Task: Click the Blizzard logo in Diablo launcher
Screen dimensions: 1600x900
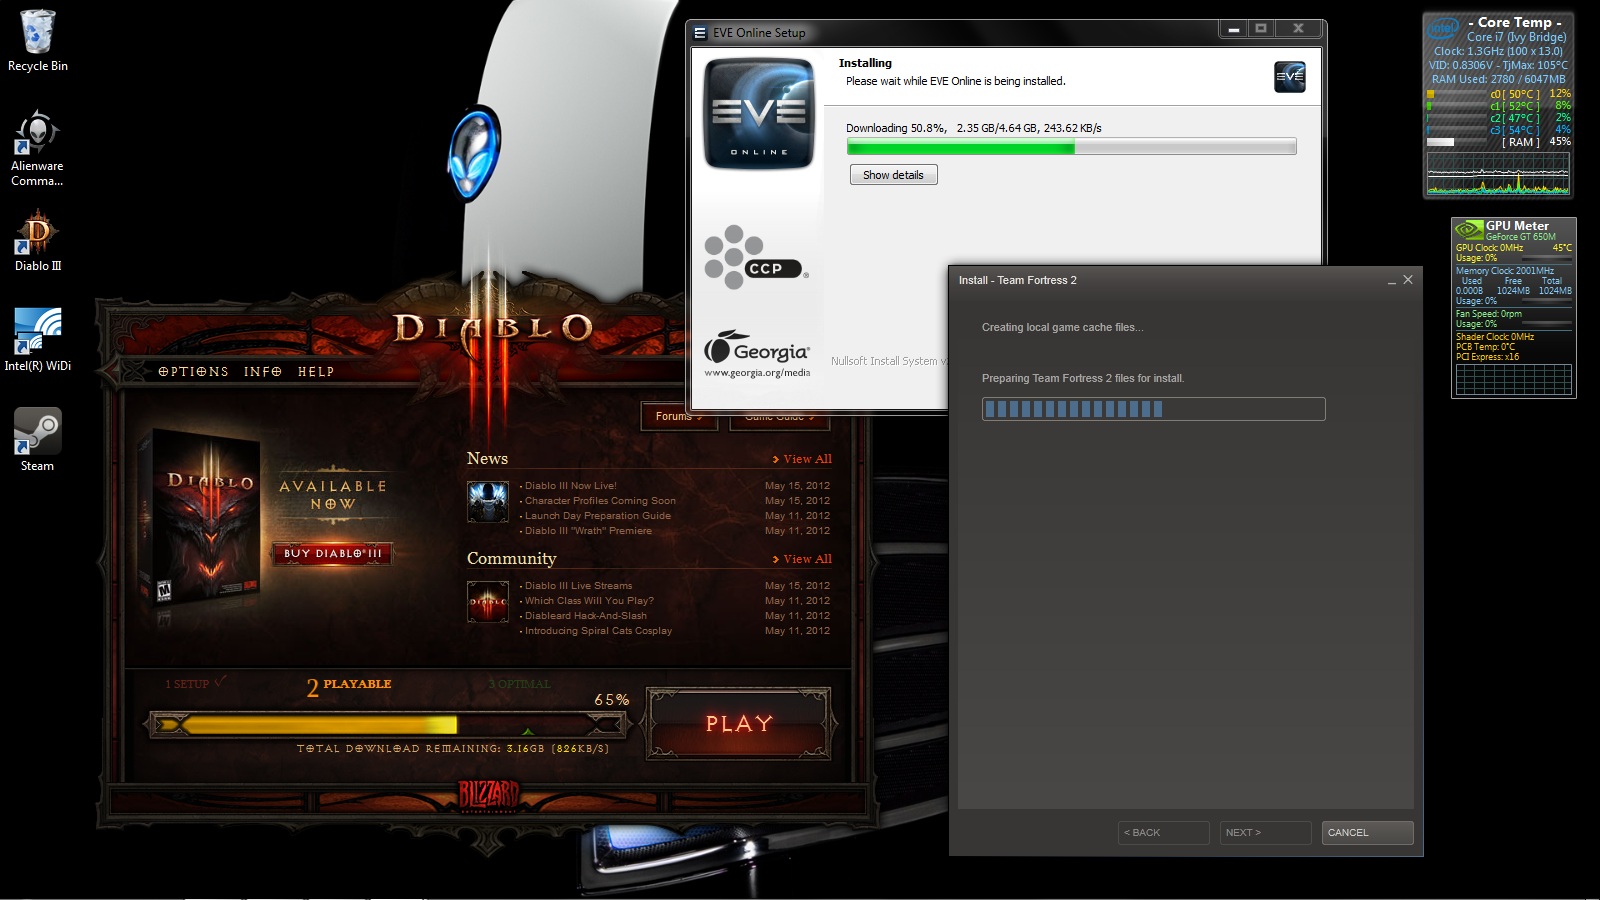Action: pyautogui.click(x=488, y=795)
